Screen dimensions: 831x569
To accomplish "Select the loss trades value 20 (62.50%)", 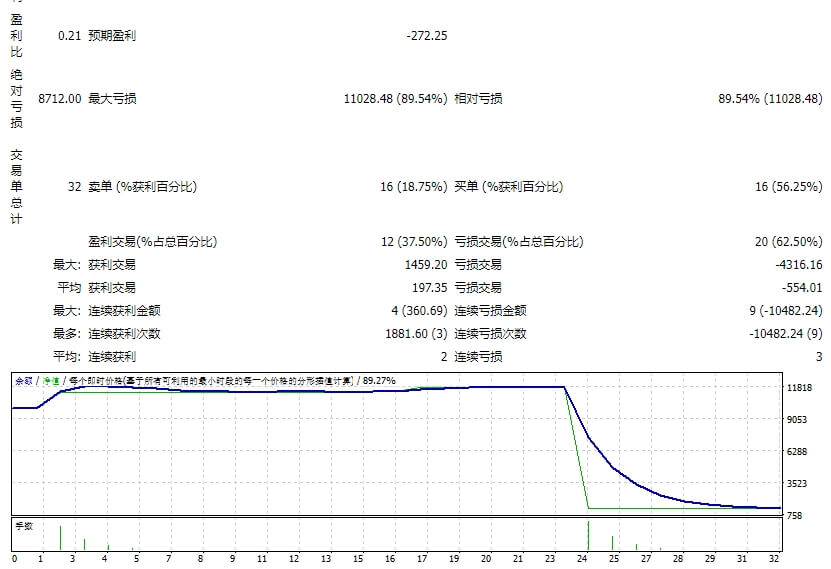I will click(x=789, y=242).
